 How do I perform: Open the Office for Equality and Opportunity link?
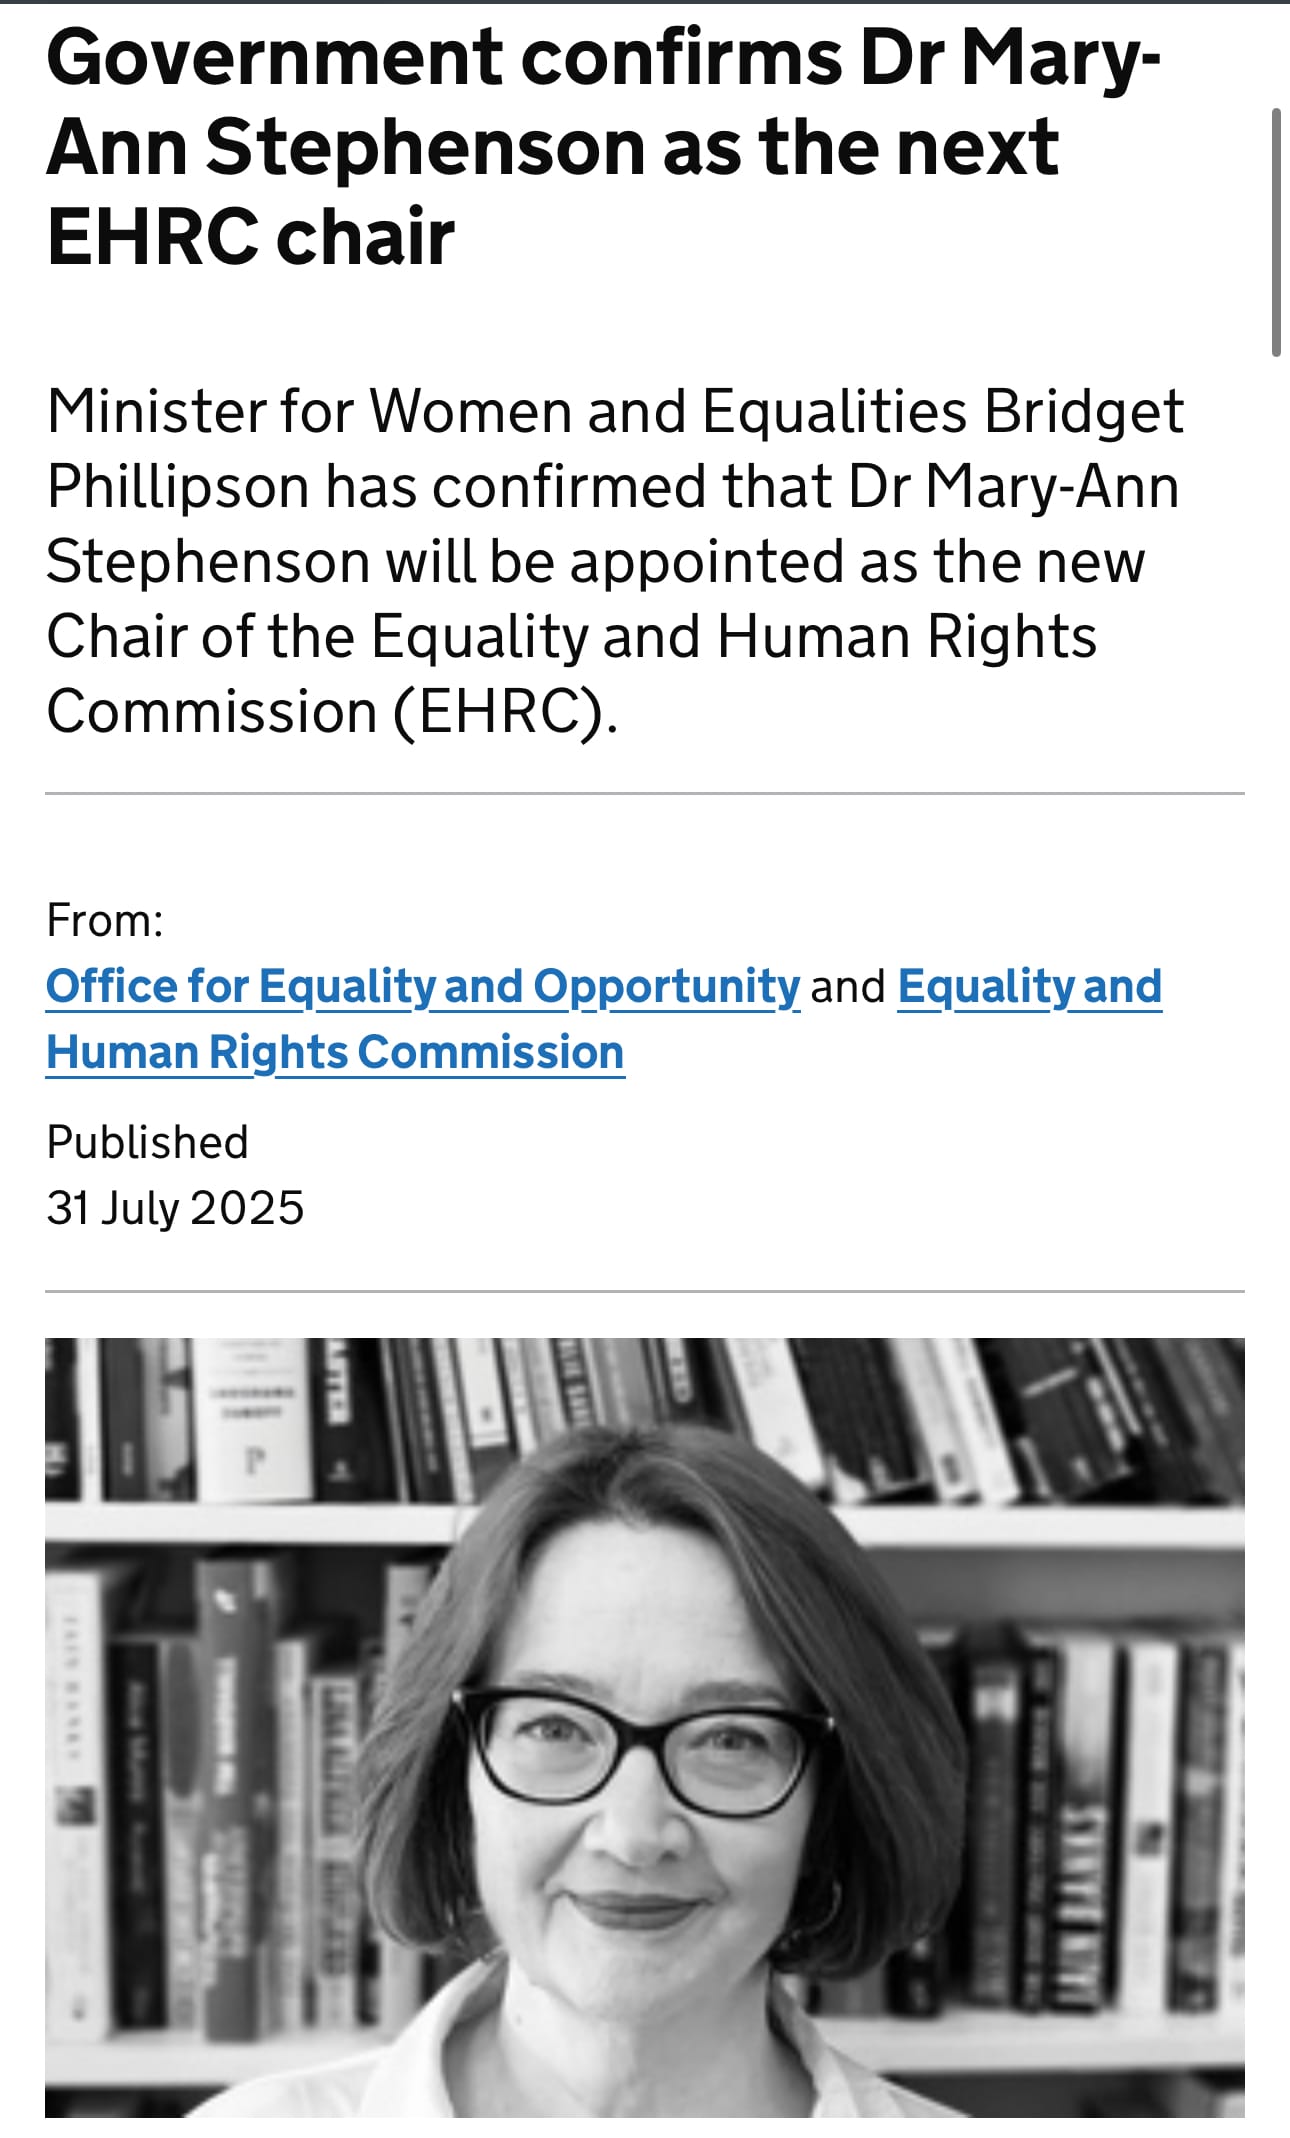(x=420, y=986)
